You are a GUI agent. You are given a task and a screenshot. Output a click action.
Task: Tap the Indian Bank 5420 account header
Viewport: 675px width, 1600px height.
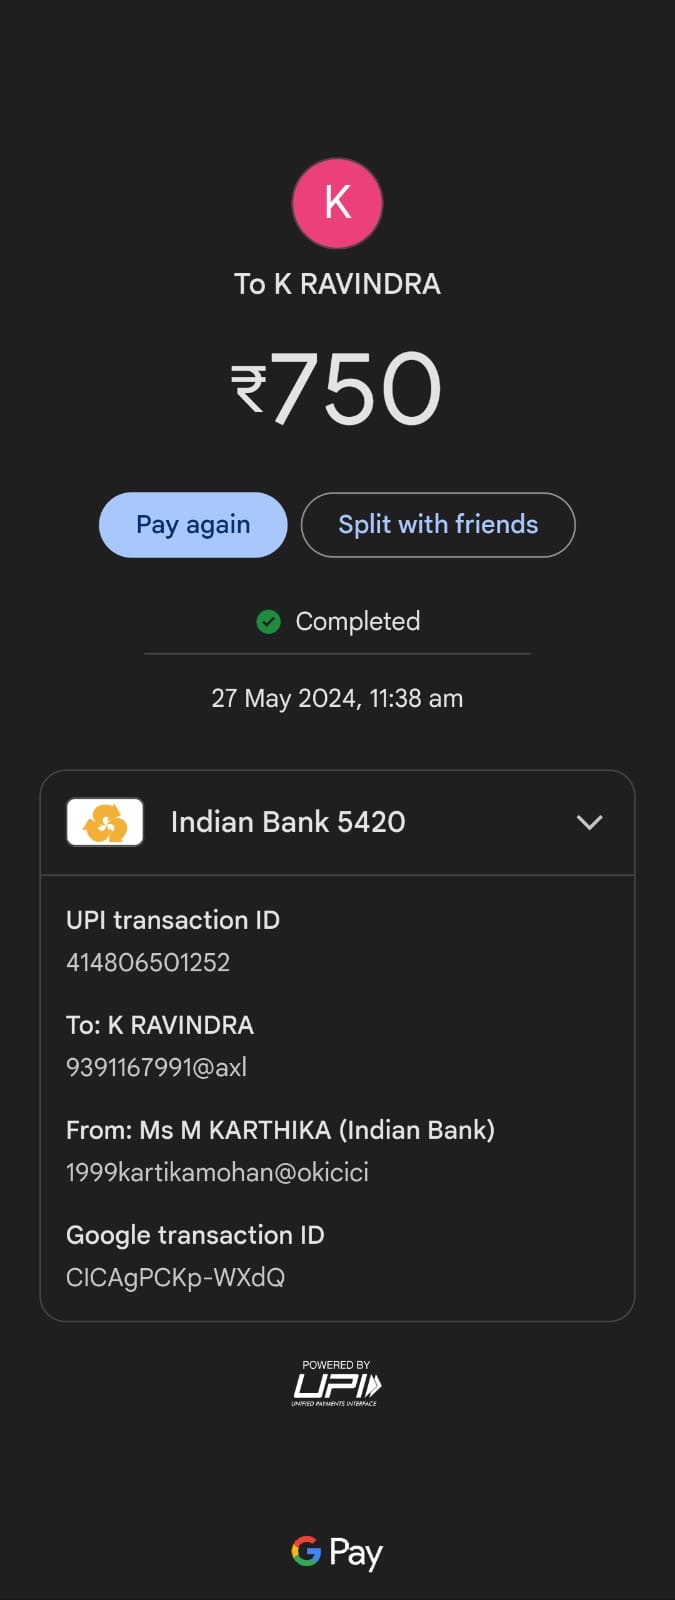point(288,822)
